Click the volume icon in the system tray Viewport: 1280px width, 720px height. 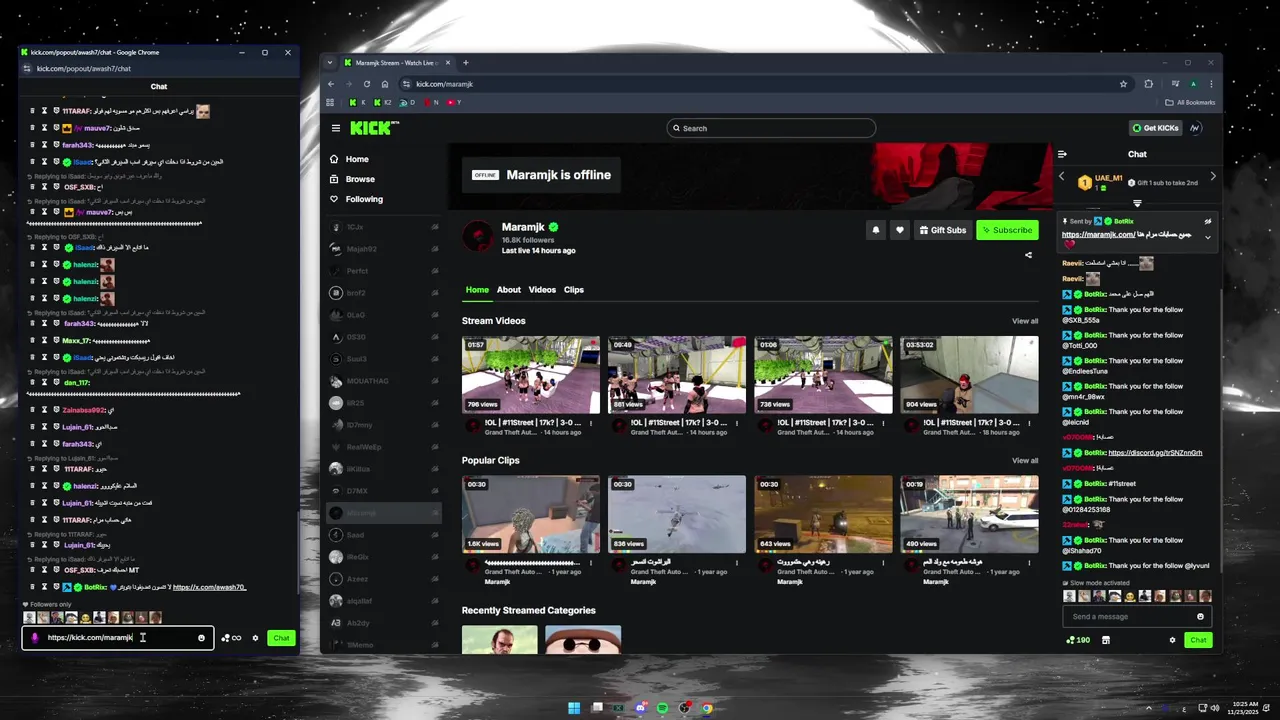[1215, 708]
